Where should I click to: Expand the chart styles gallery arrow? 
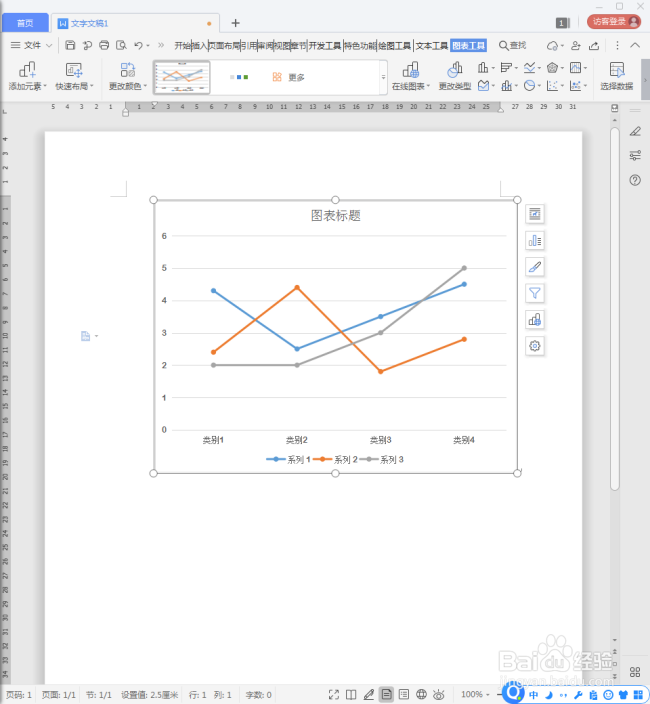383,77
